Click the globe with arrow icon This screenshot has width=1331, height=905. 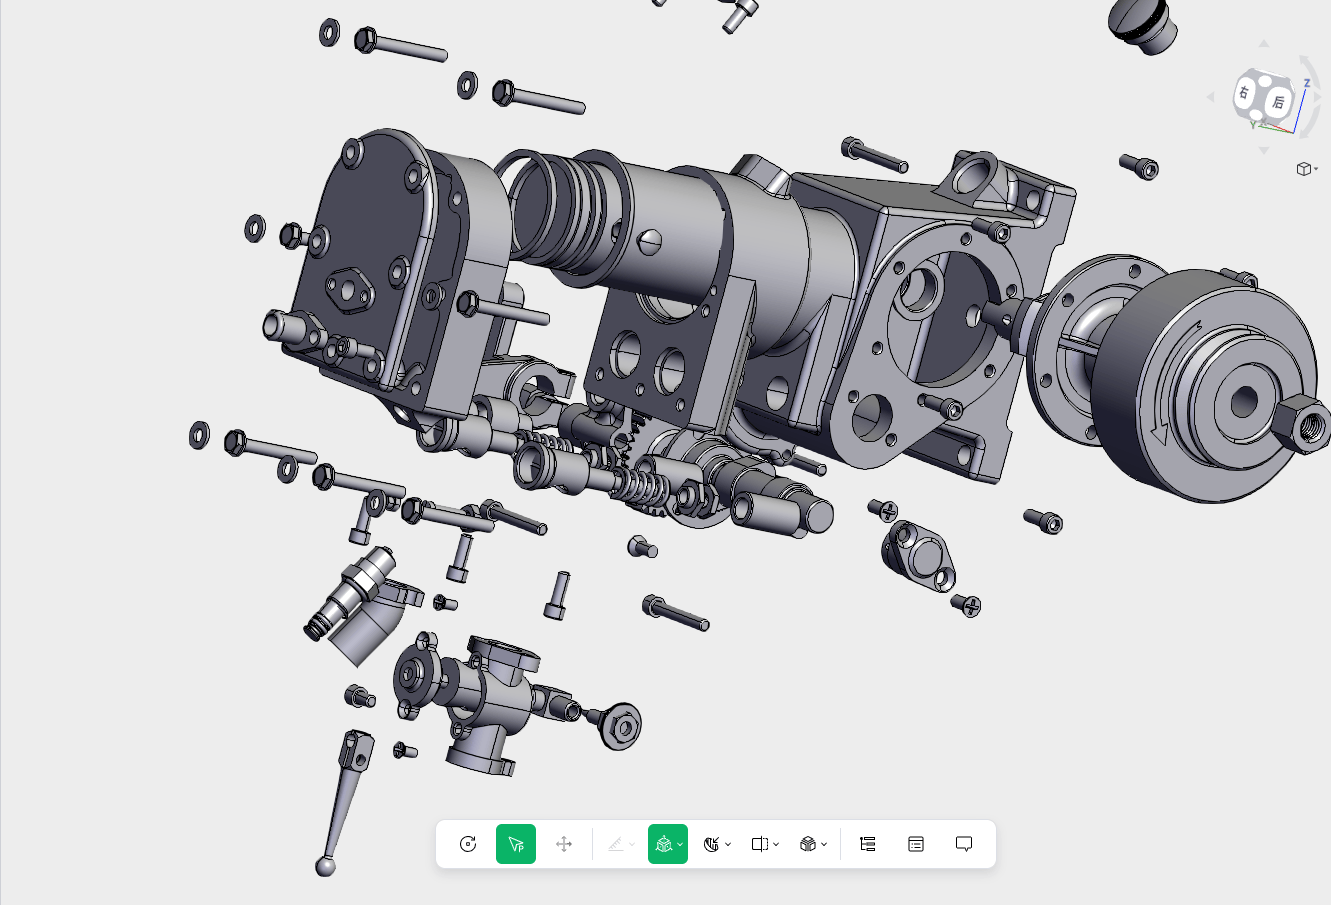pos(711,844)
